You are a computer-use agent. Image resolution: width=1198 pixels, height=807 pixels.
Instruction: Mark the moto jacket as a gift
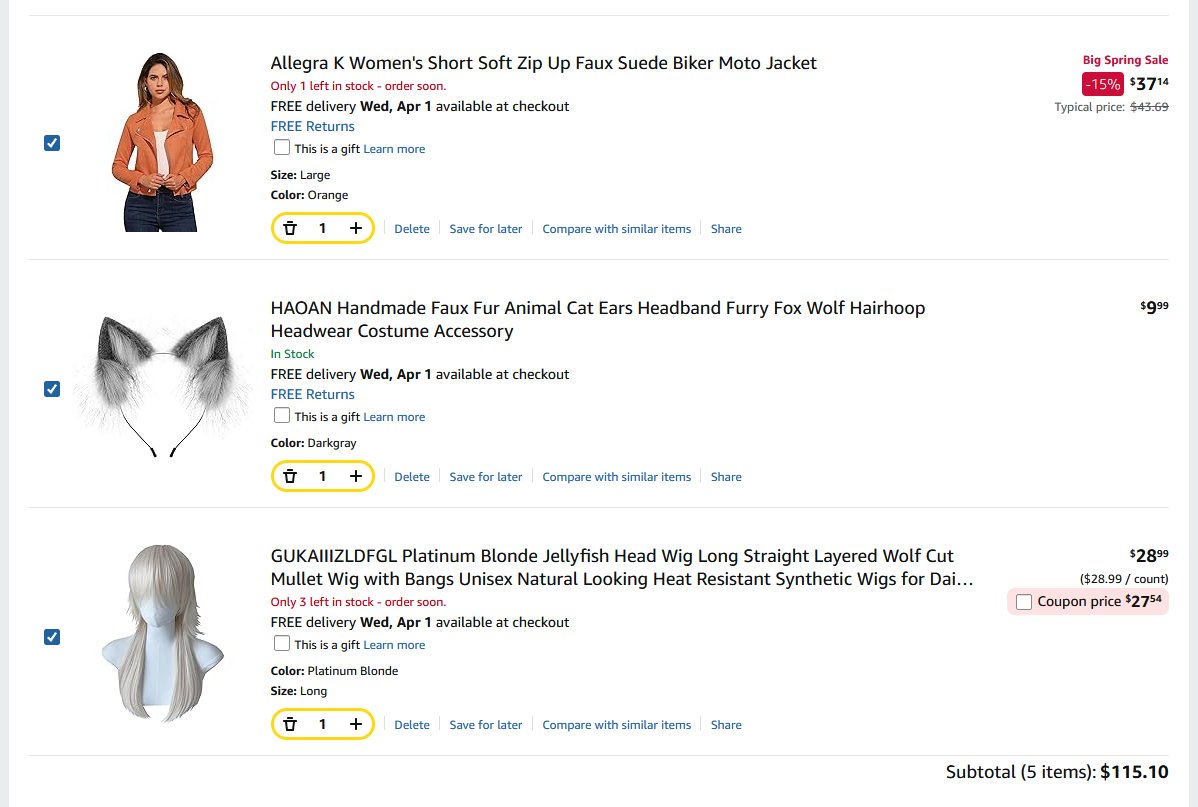pyautogui.click(x=282, y=148)
